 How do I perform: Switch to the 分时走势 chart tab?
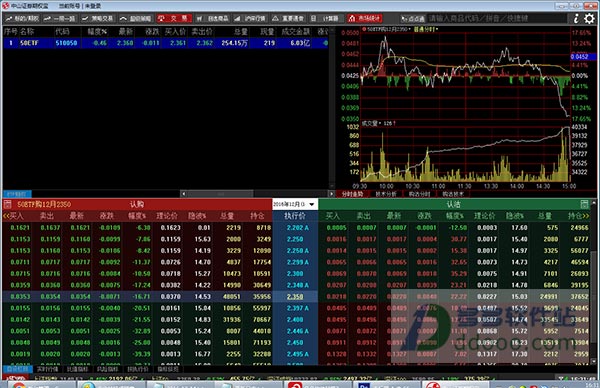(x=352, y=194)
